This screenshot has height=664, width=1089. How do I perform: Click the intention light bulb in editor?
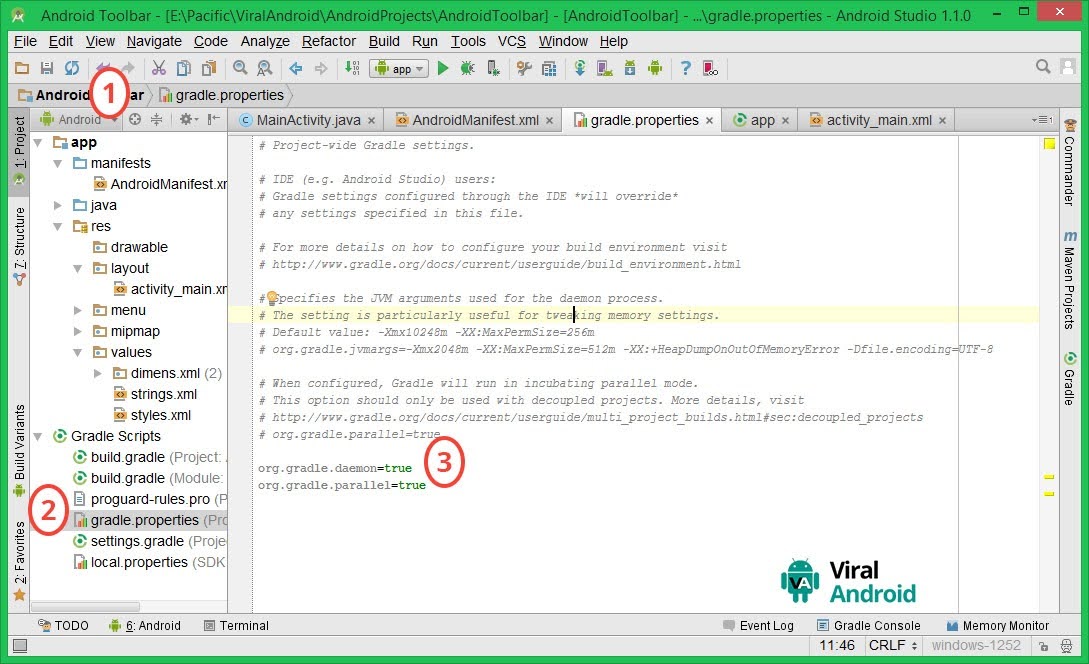pyautogui.click(x=272, y=297)
